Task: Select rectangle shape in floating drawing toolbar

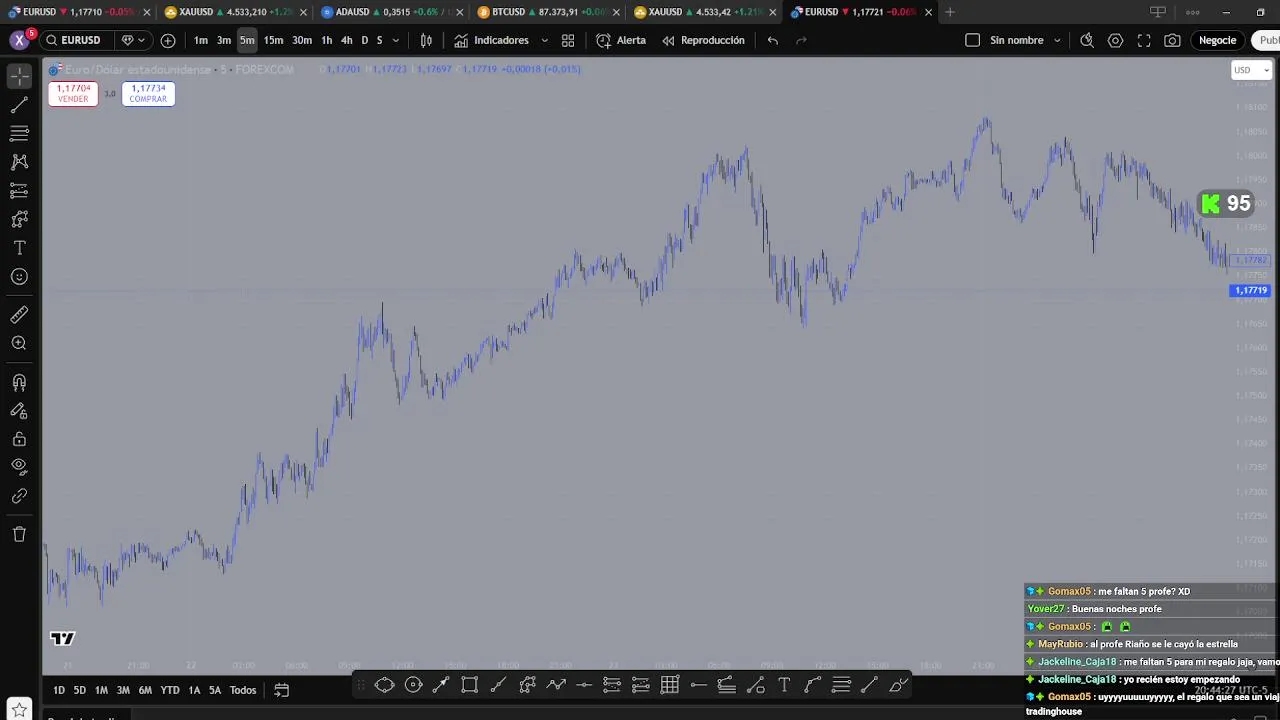Action: coord(469,685)
